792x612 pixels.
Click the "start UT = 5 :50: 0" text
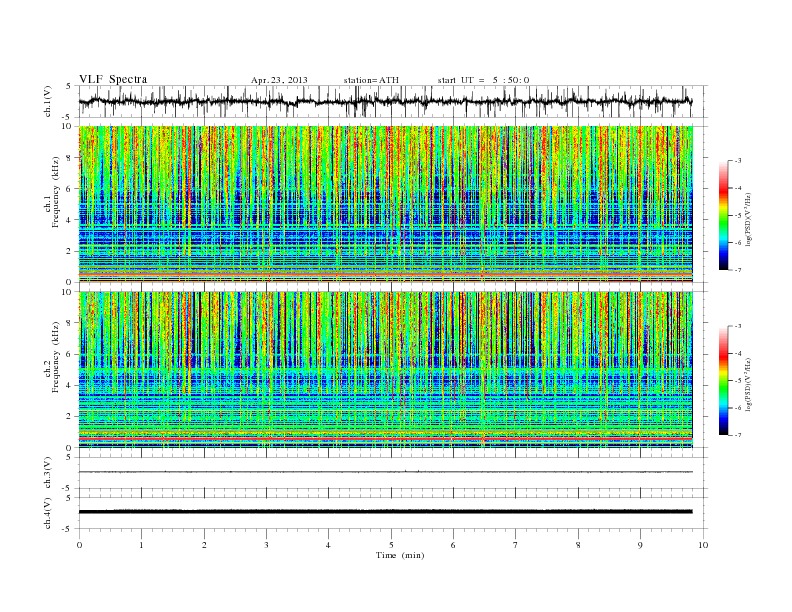point(483,80)
